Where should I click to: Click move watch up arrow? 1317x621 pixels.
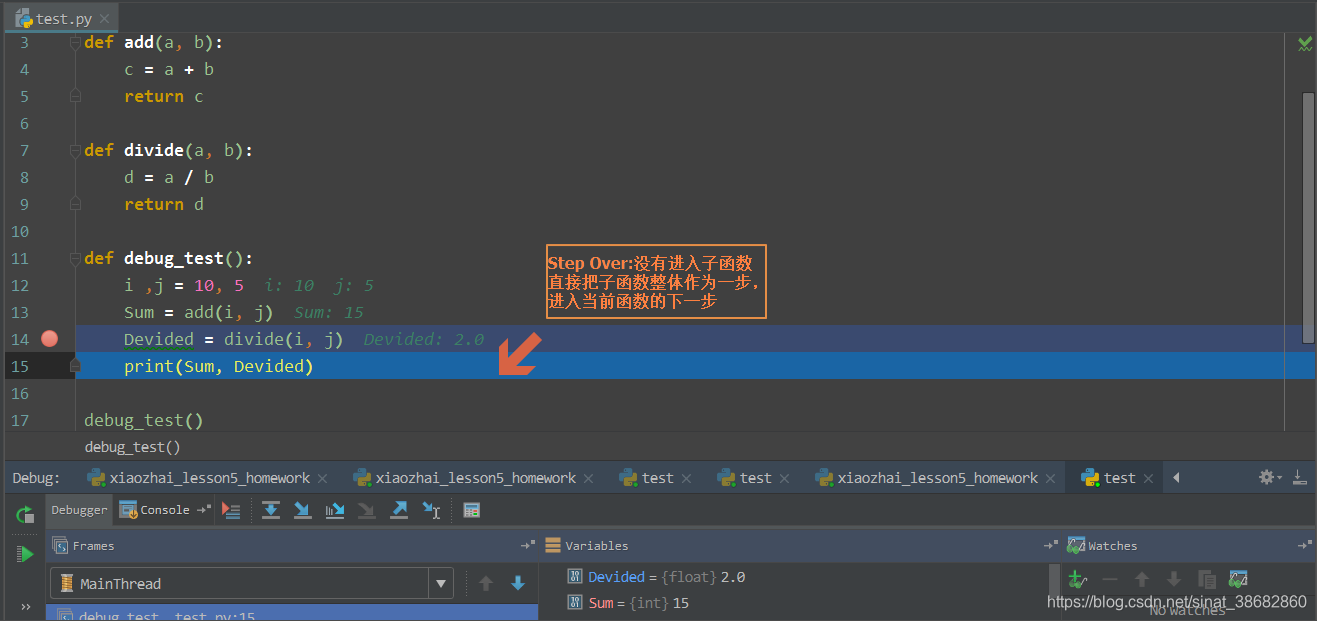click(x=1142, y=579)
